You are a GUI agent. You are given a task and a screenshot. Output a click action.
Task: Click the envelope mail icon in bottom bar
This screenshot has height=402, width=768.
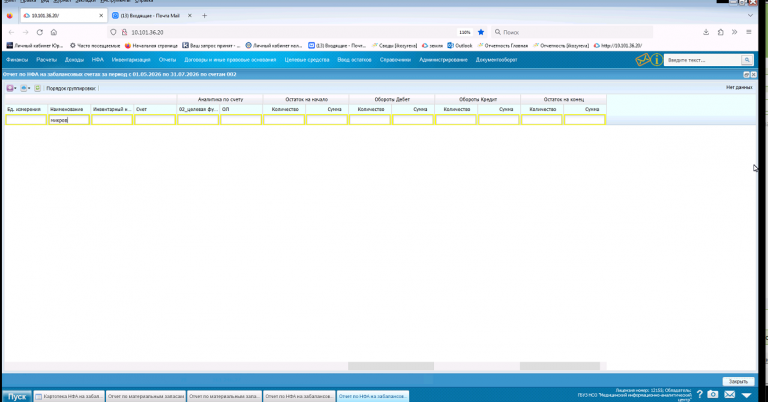pyautogui.click(x=729, y=394)
